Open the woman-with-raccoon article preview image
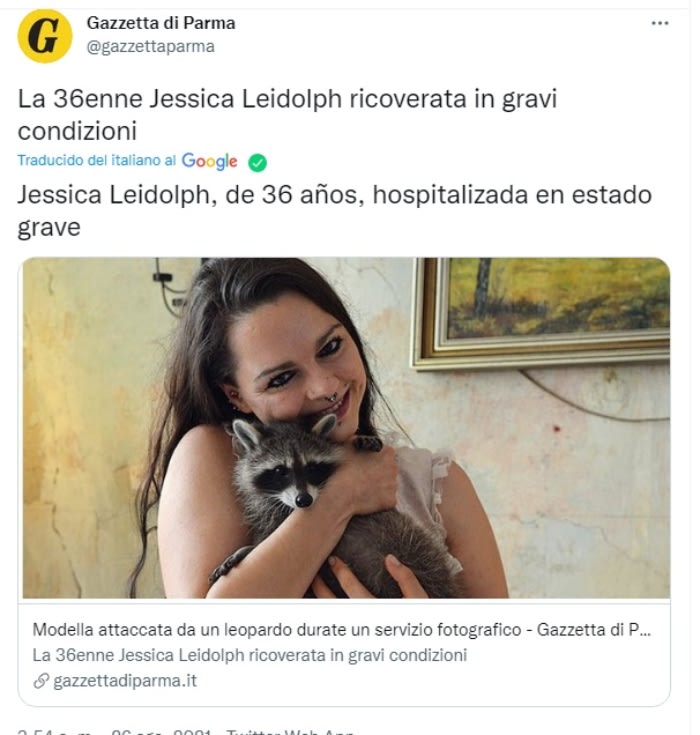Viewport: 700px width, 735px height. click(x=346, y=428)
